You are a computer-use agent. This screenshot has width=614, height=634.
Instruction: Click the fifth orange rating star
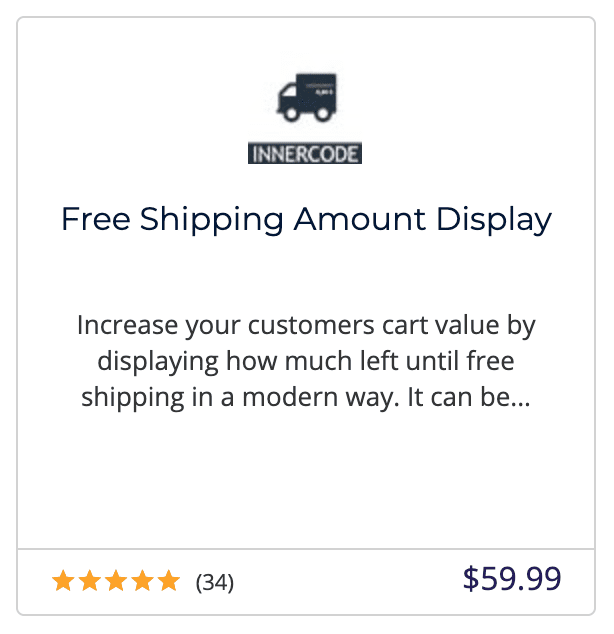[x=168, y=581]
